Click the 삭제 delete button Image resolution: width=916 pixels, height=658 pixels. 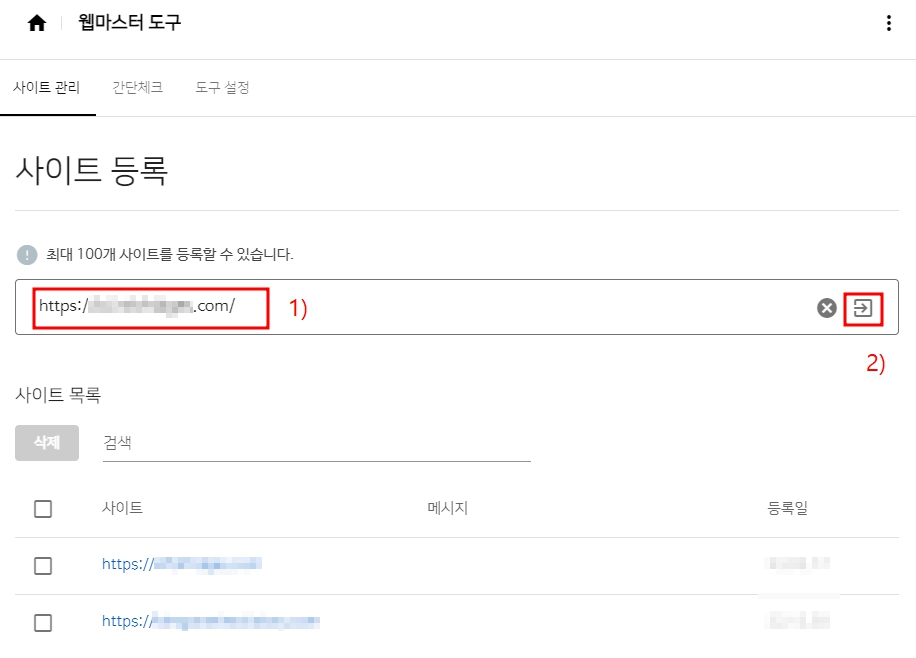tap(45, 443)
